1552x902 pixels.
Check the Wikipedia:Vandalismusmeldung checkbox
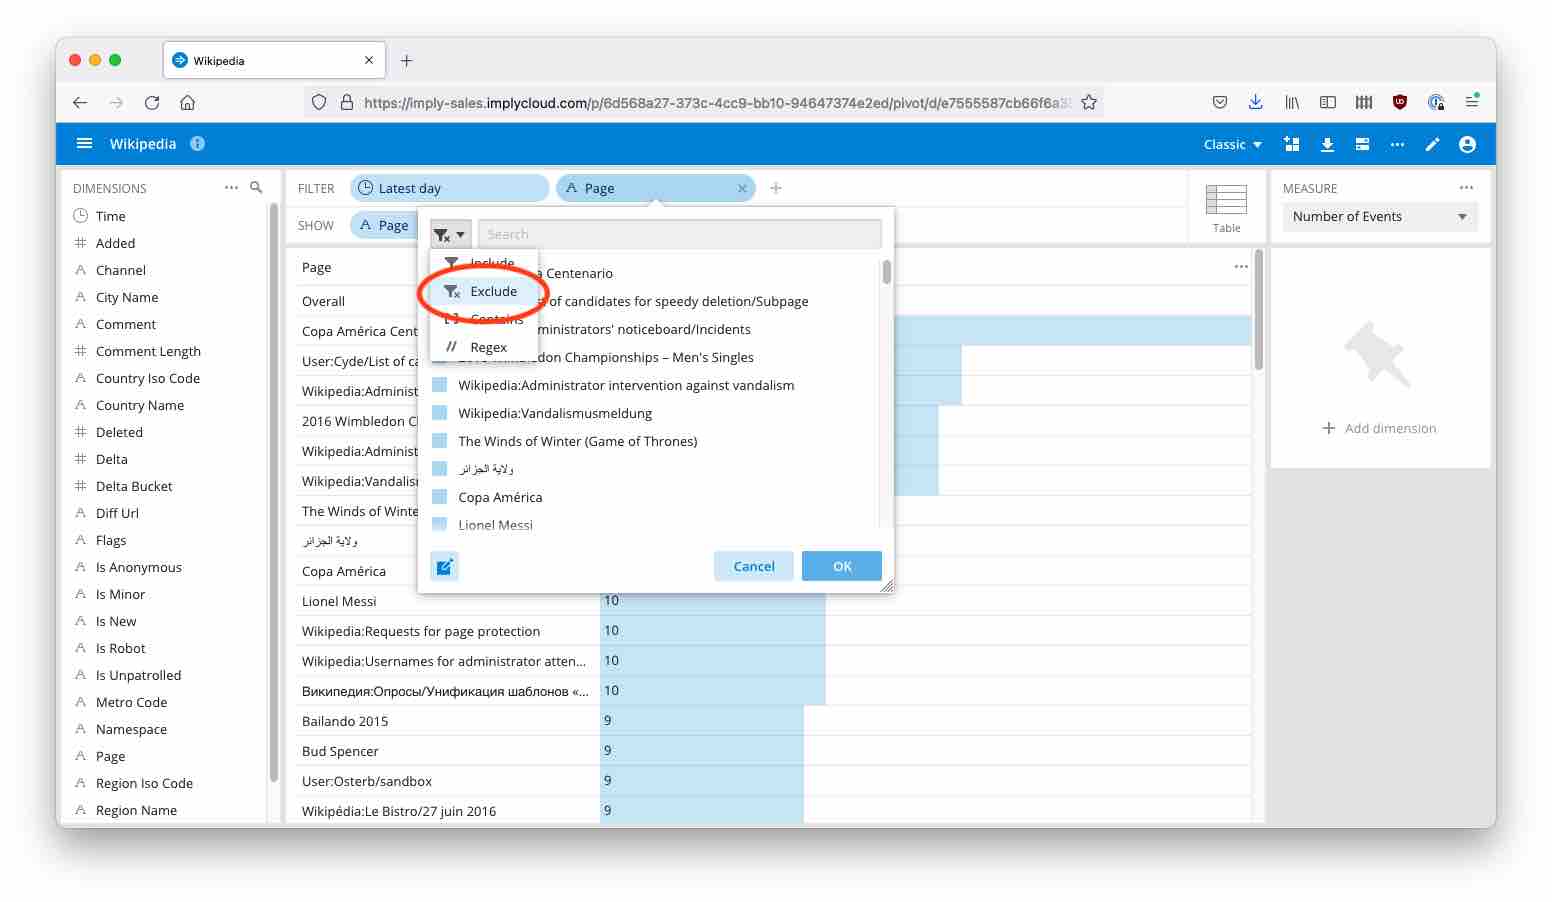[x=439, y=413]
